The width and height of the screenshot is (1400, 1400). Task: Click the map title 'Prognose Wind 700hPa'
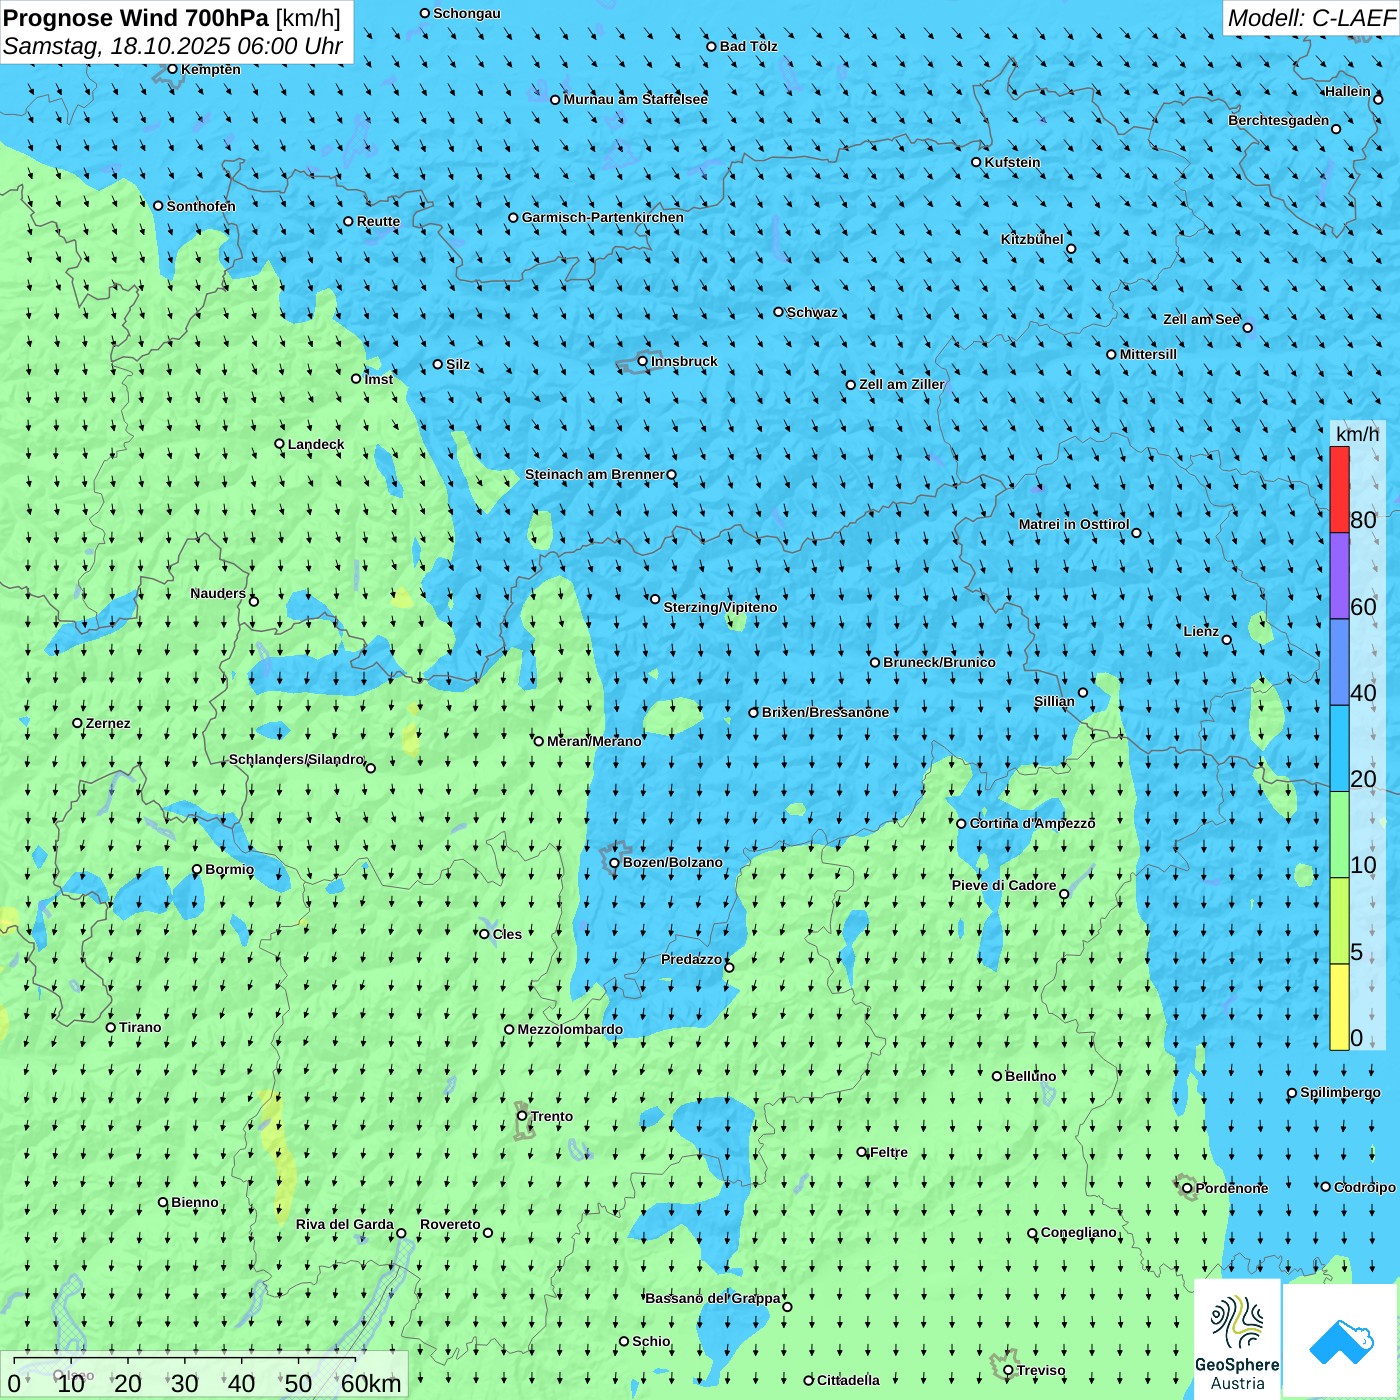click(x=136, y=18)
